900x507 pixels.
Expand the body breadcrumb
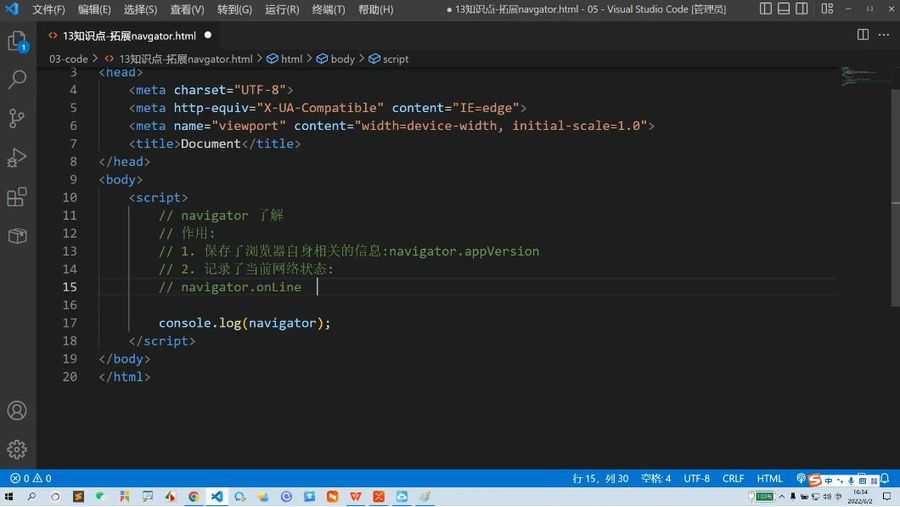tap(342, 59)
